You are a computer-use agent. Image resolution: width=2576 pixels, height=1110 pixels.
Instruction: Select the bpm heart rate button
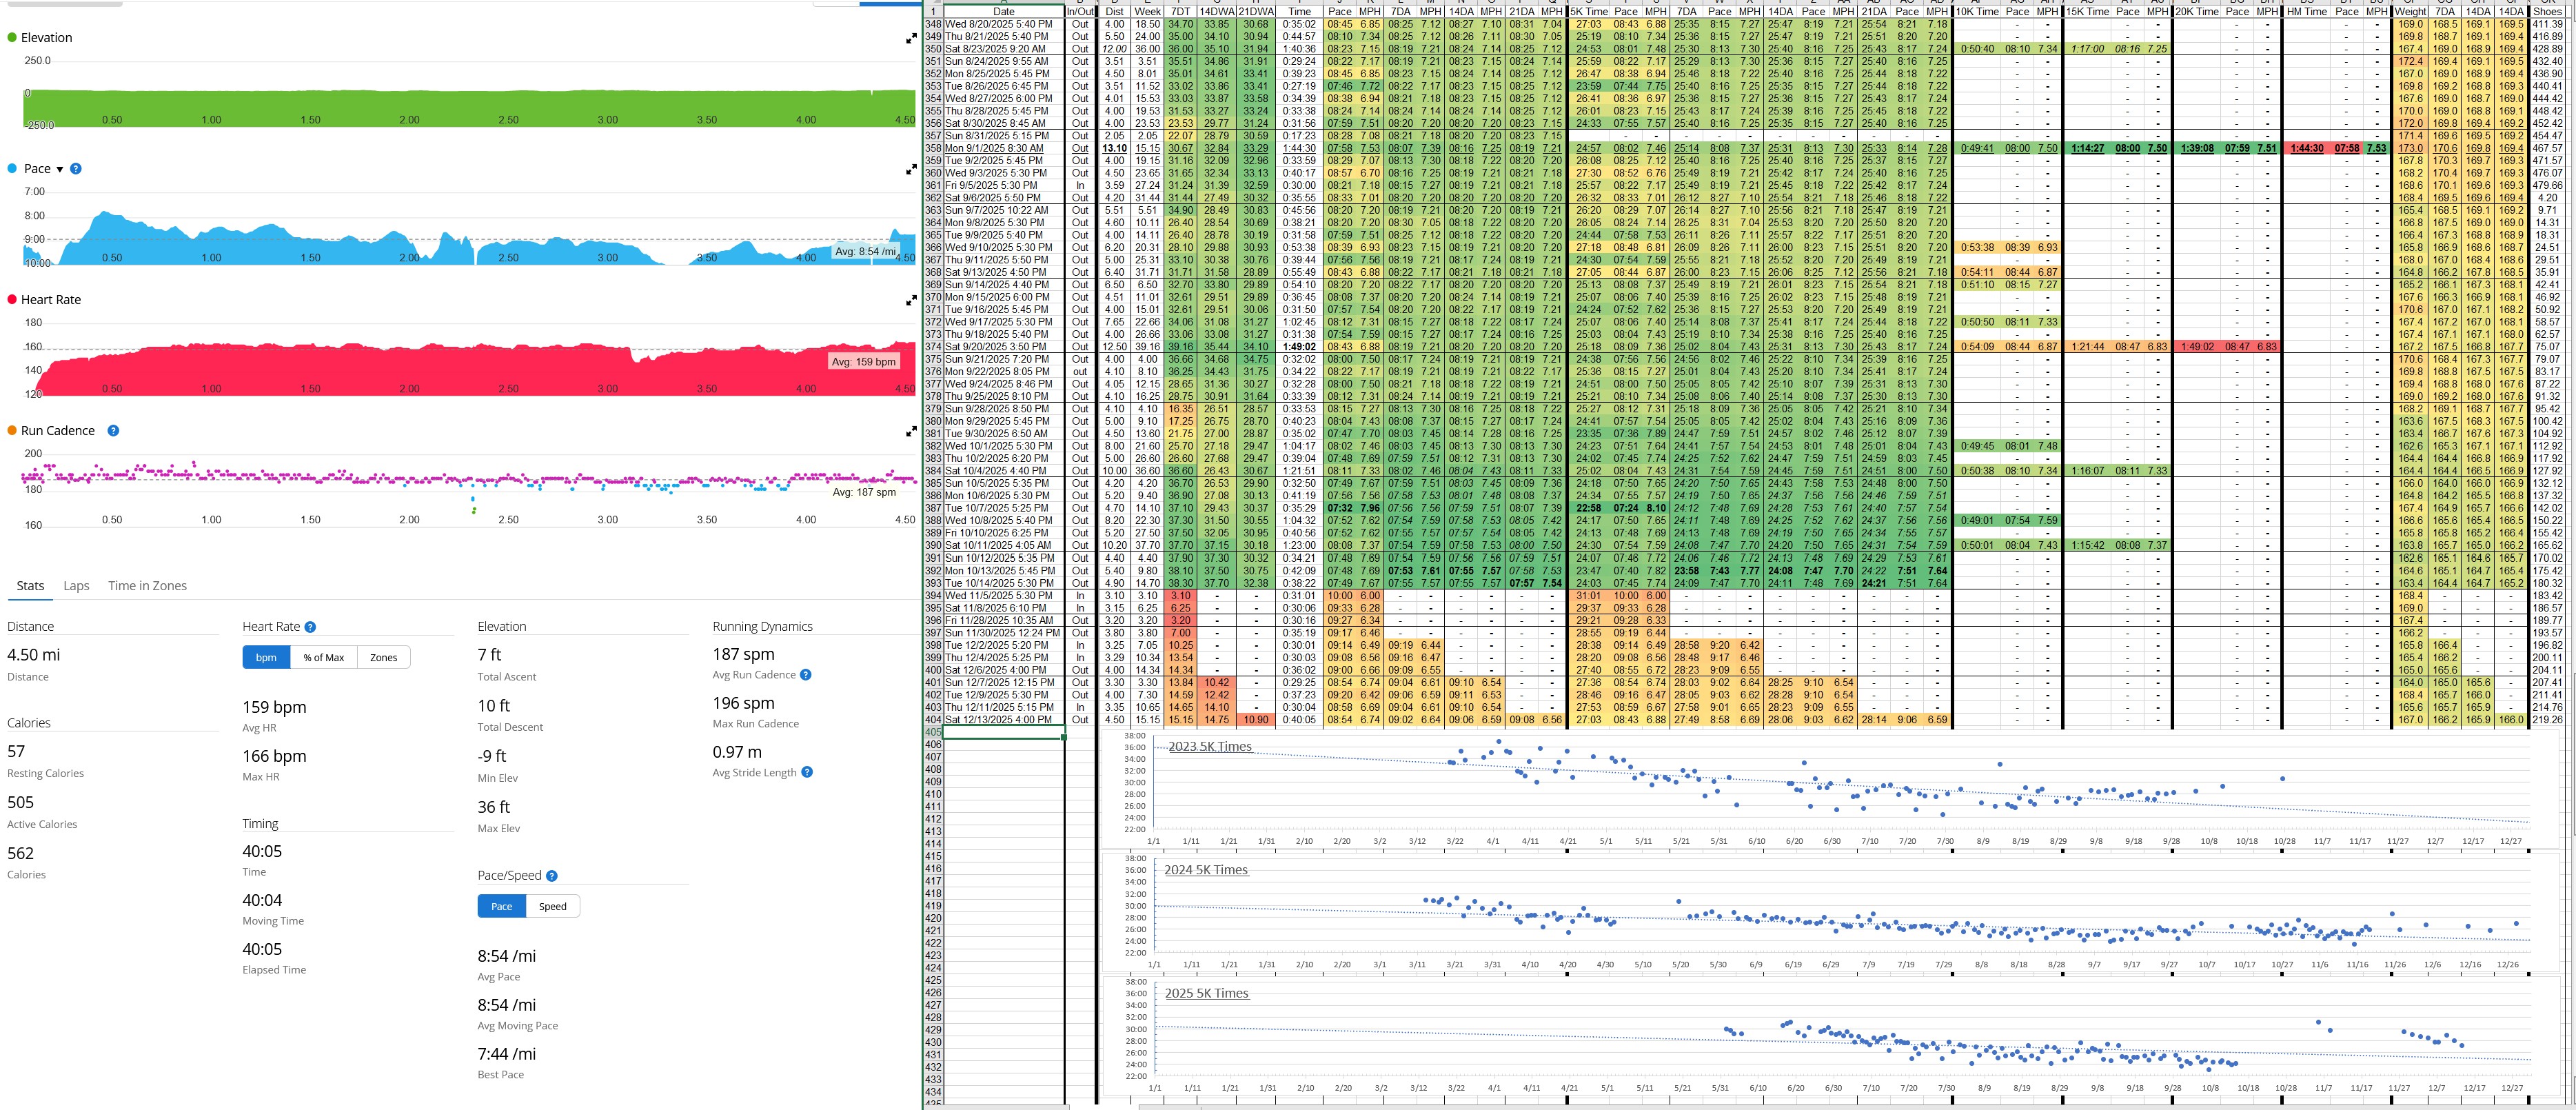pos(266,658)
